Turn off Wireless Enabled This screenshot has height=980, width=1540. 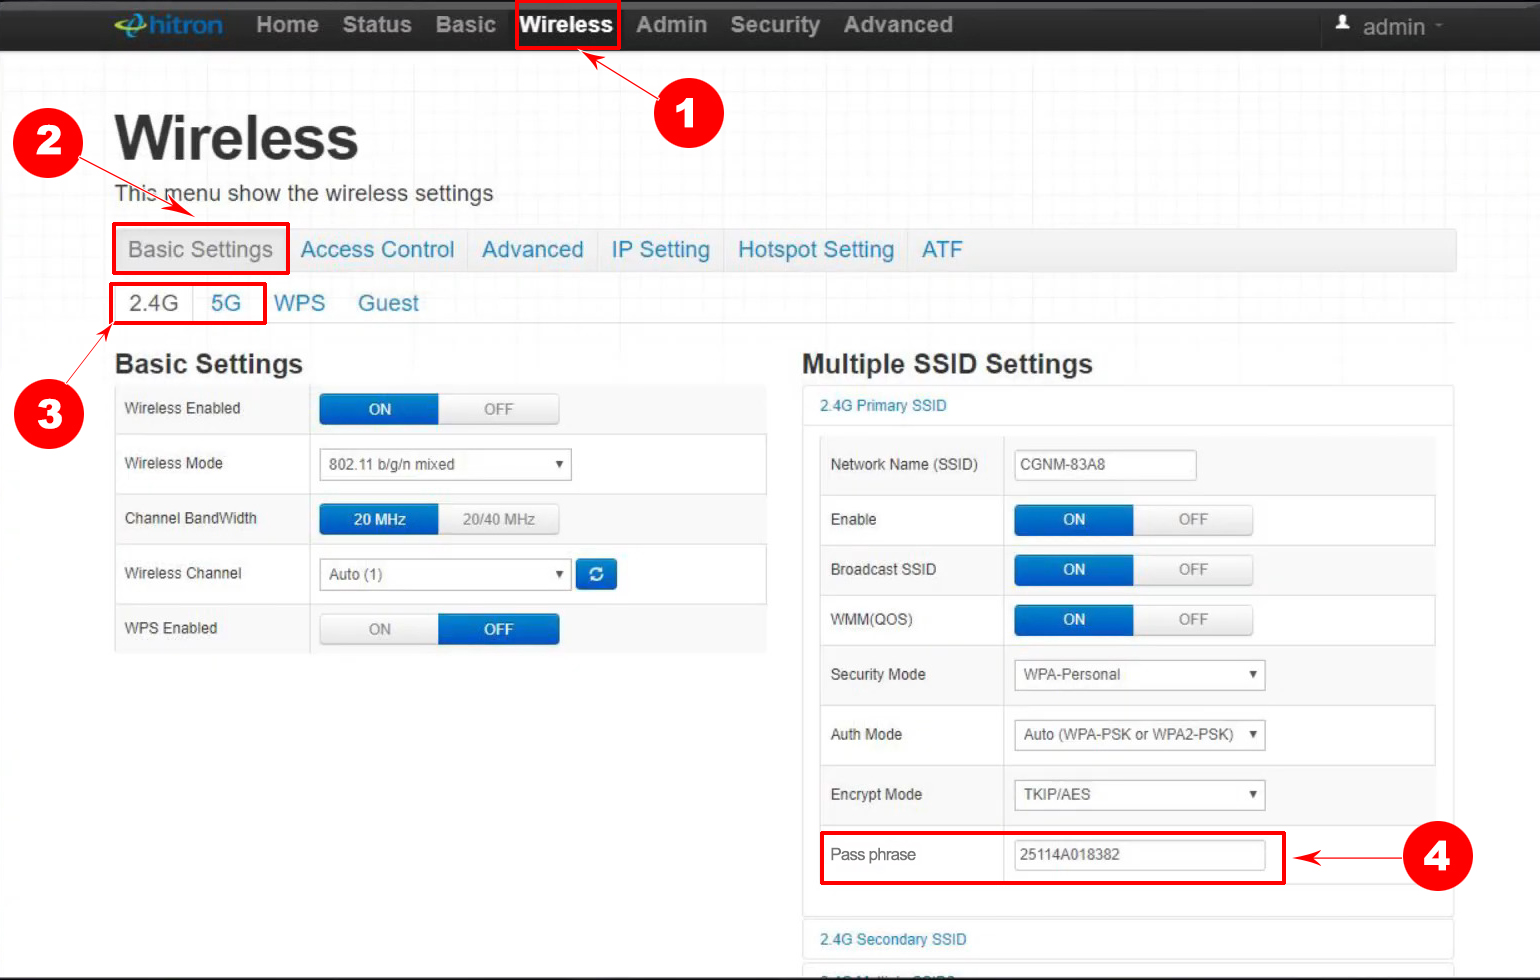click(498, 409)
